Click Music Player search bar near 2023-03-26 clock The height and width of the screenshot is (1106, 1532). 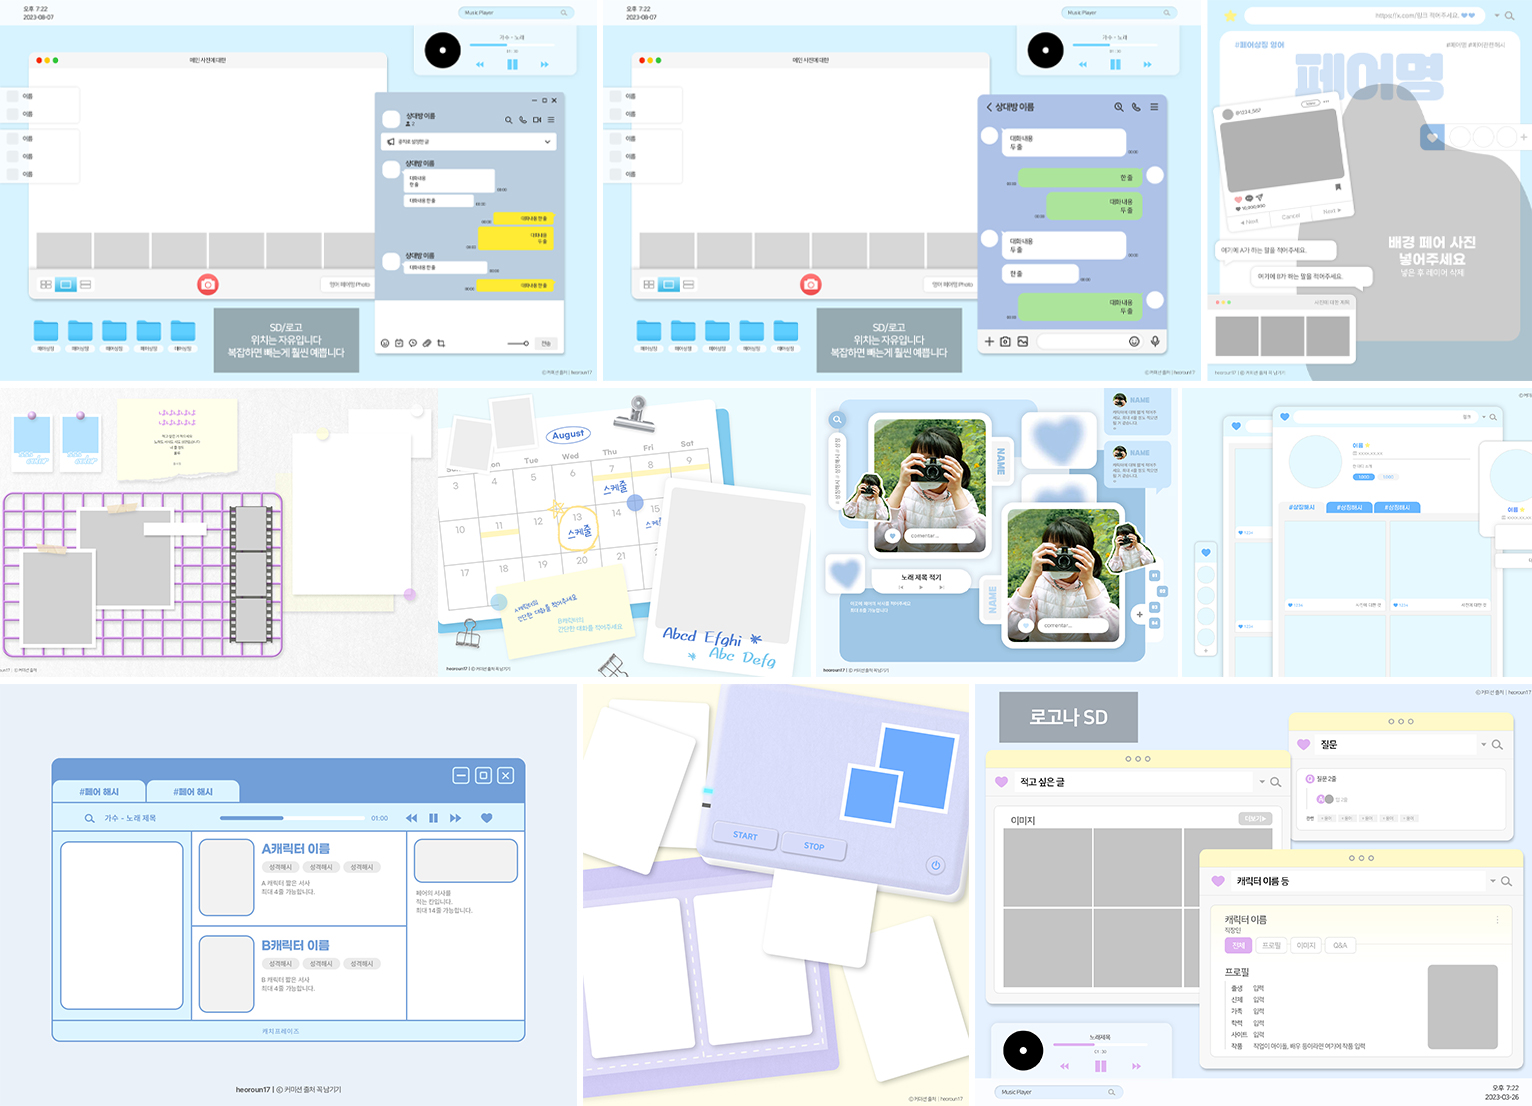1058,1092
